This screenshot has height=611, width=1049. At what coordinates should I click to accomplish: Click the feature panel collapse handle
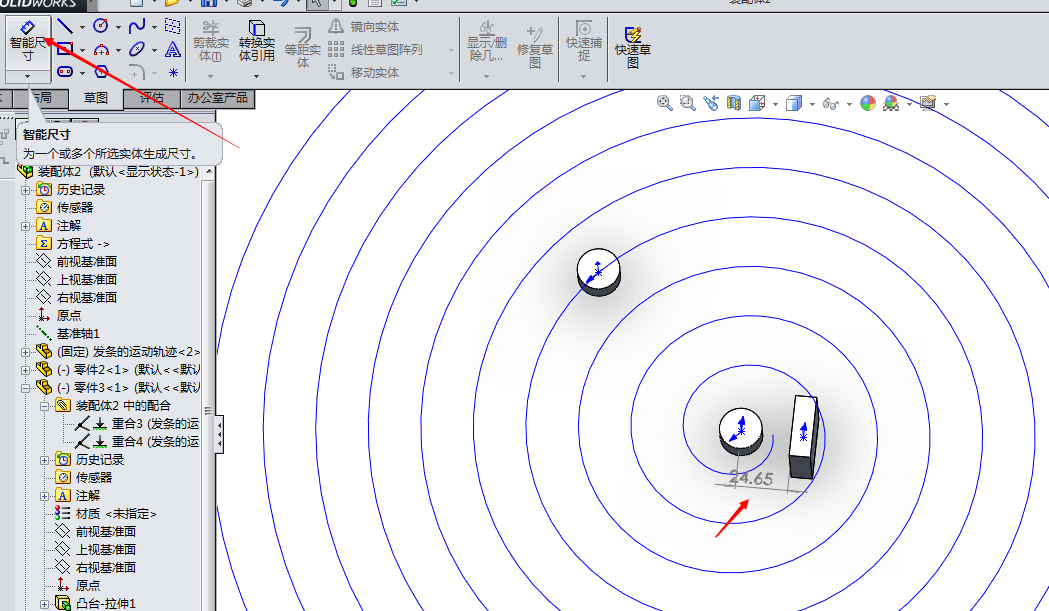click(x=219, y=434)
